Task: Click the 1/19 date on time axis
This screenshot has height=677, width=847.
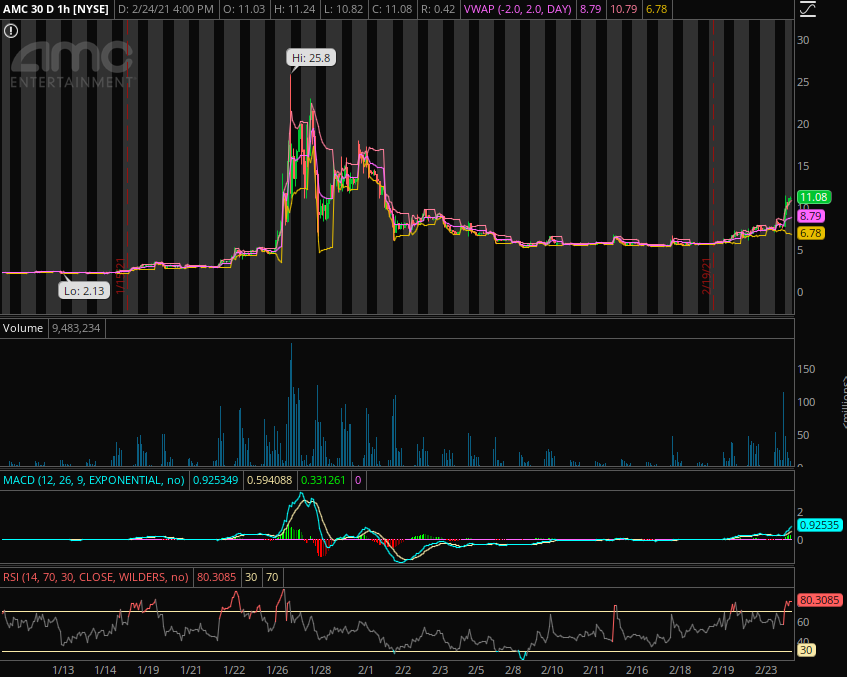Action: (148, 670)
